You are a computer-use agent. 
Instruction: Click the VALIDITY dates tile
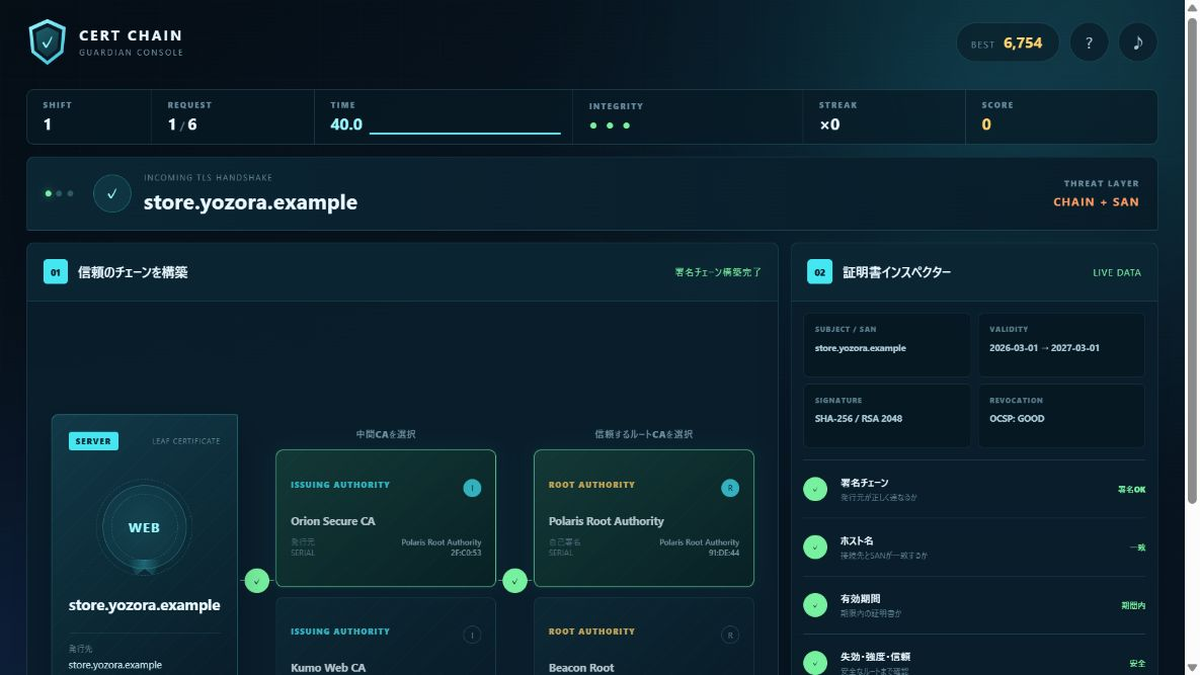(x=1061, y=345)
